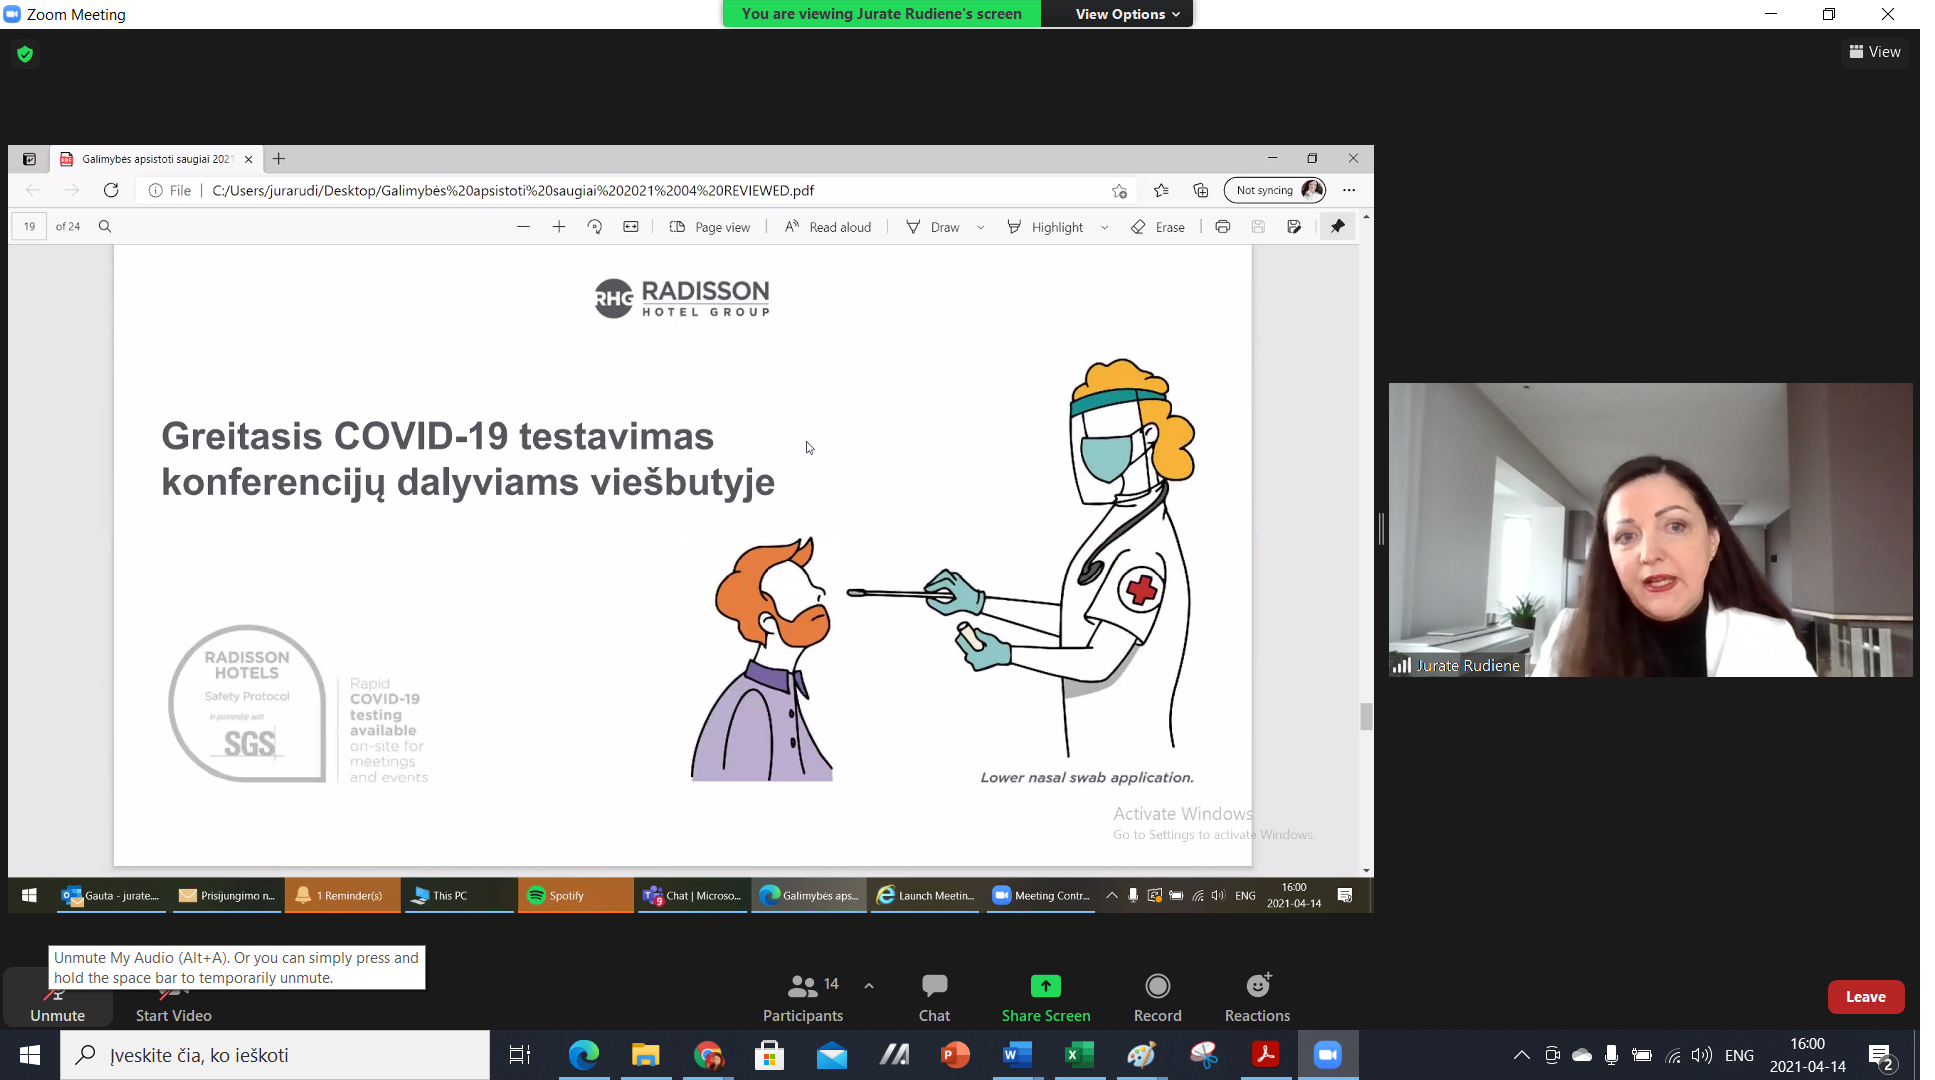The height and width of the screenshot is (1080, 1935).
Task: Start recording with Record button
Action: click(x=1157, y=998)
